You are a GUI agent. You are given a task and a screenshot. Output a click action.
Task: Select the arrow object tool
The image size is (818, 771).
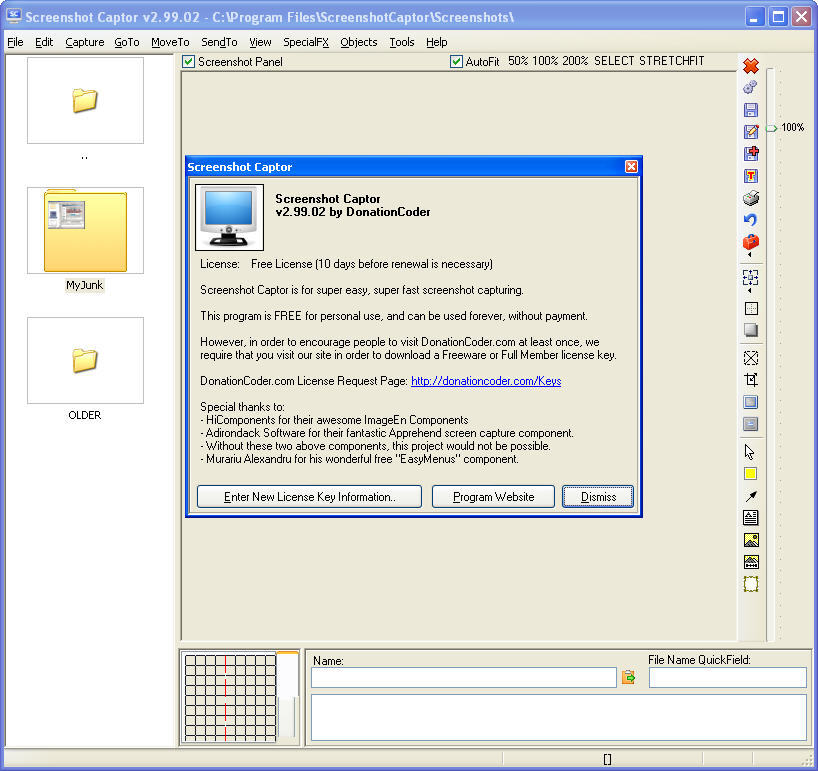(x=751, y=496)
